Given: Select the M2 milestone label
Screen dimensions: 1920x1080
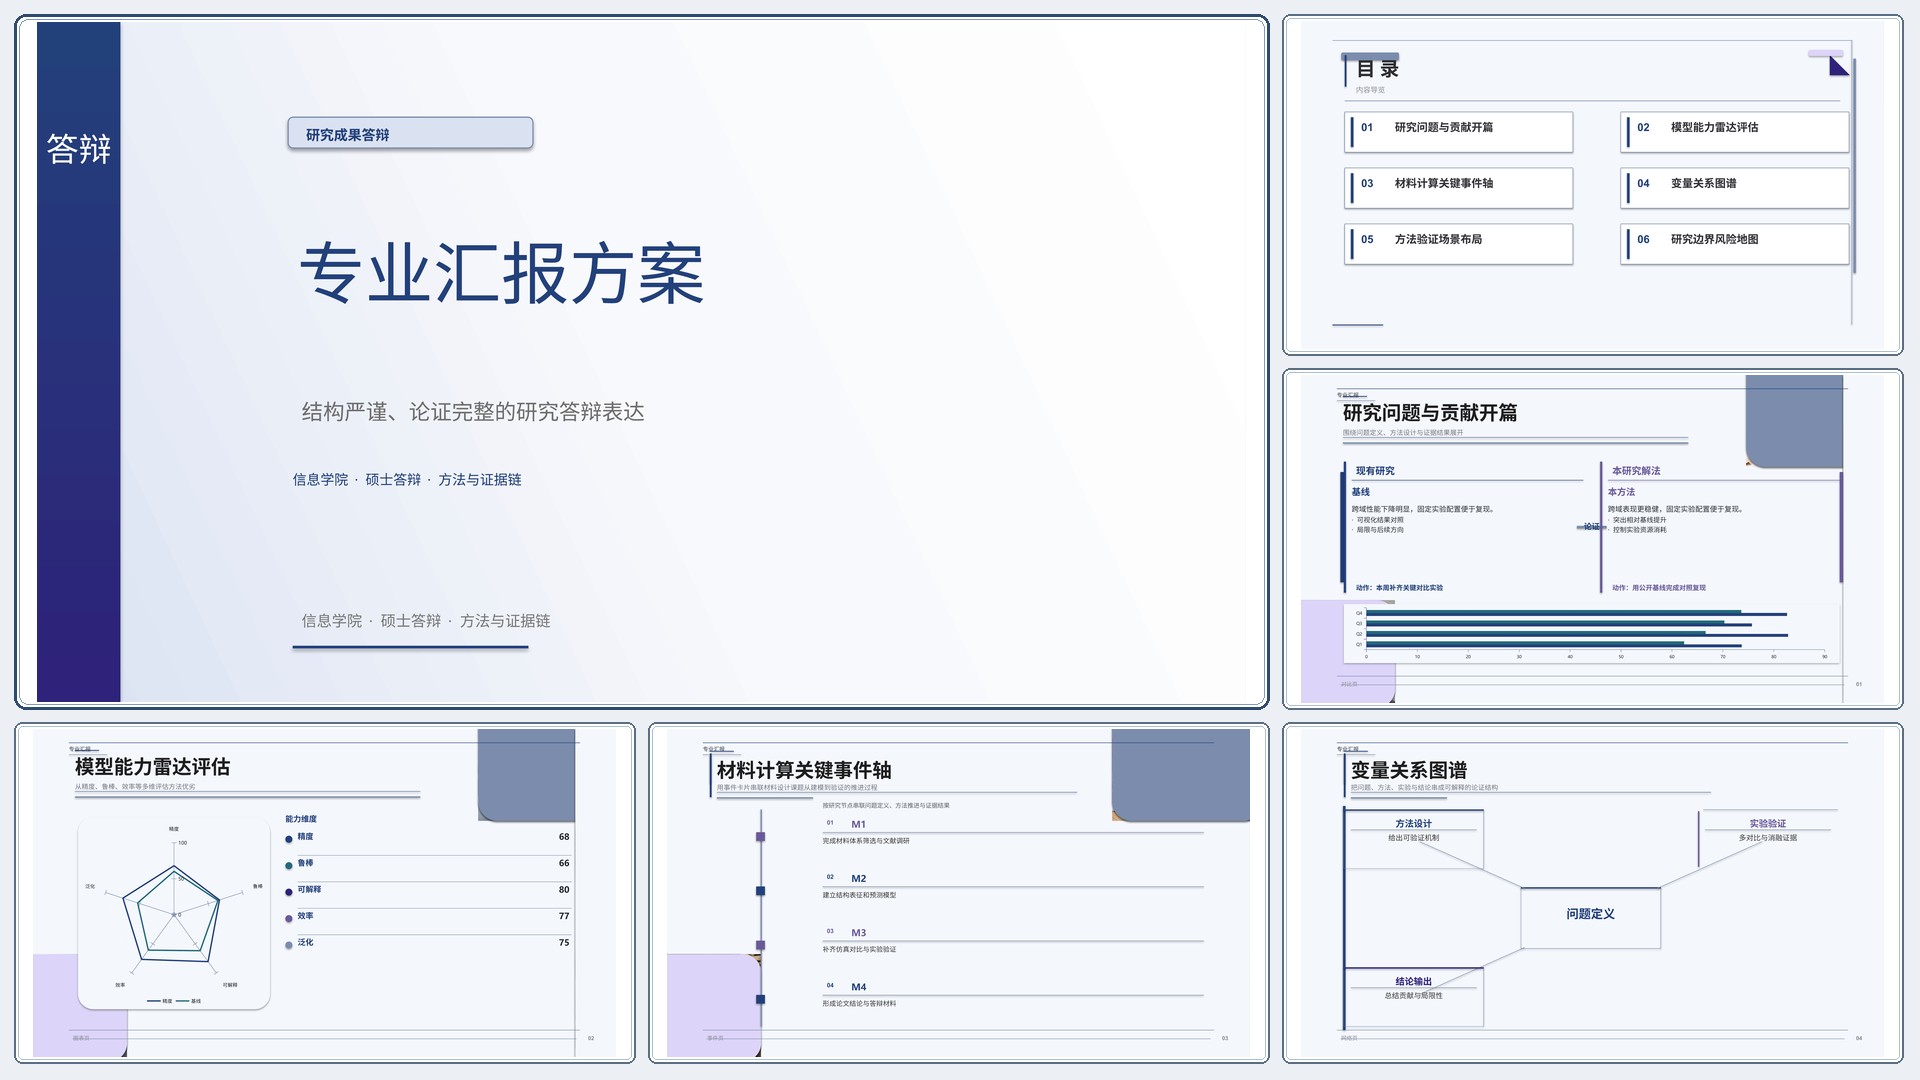Looking at the screenshot, I should point(859,879).
